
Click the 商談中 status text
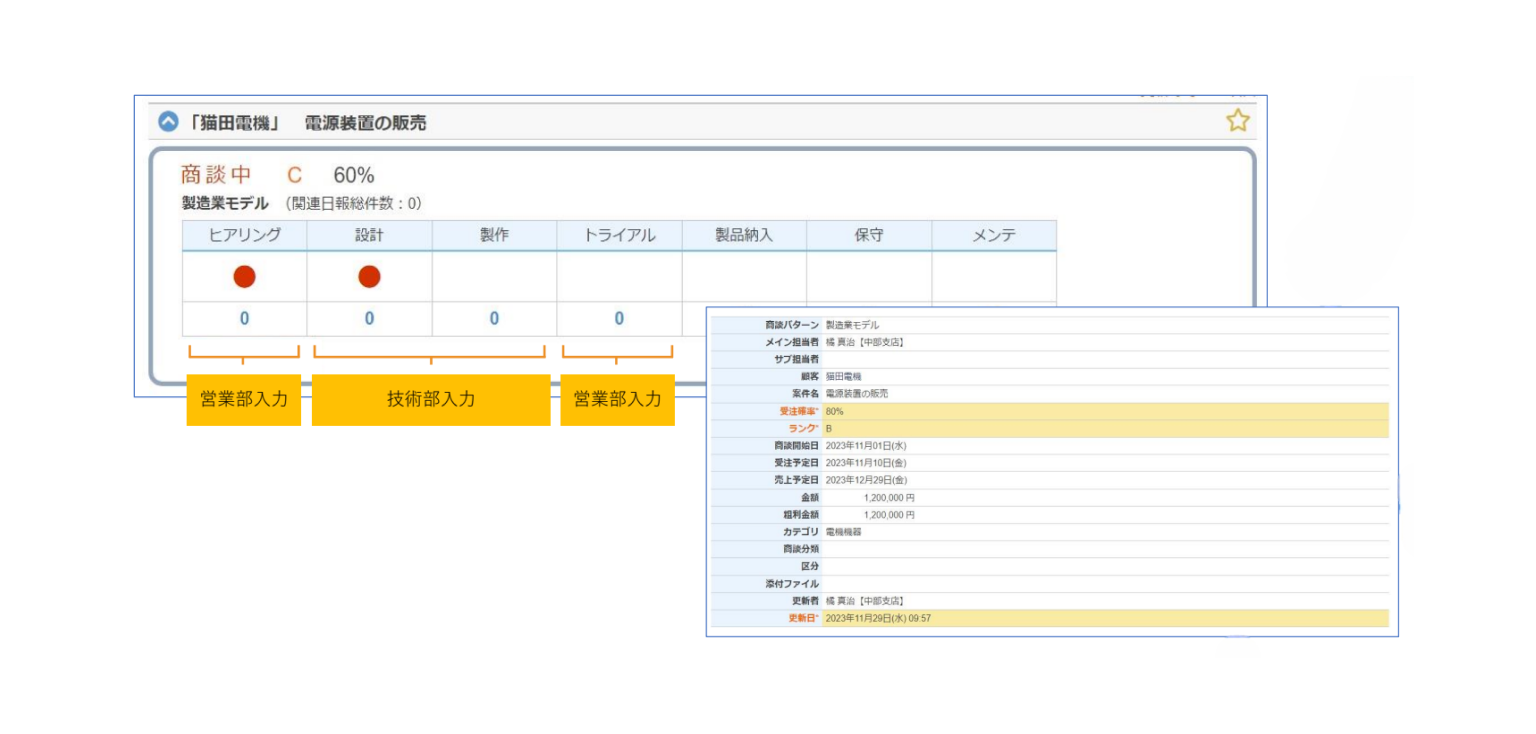tap(216, 175)
